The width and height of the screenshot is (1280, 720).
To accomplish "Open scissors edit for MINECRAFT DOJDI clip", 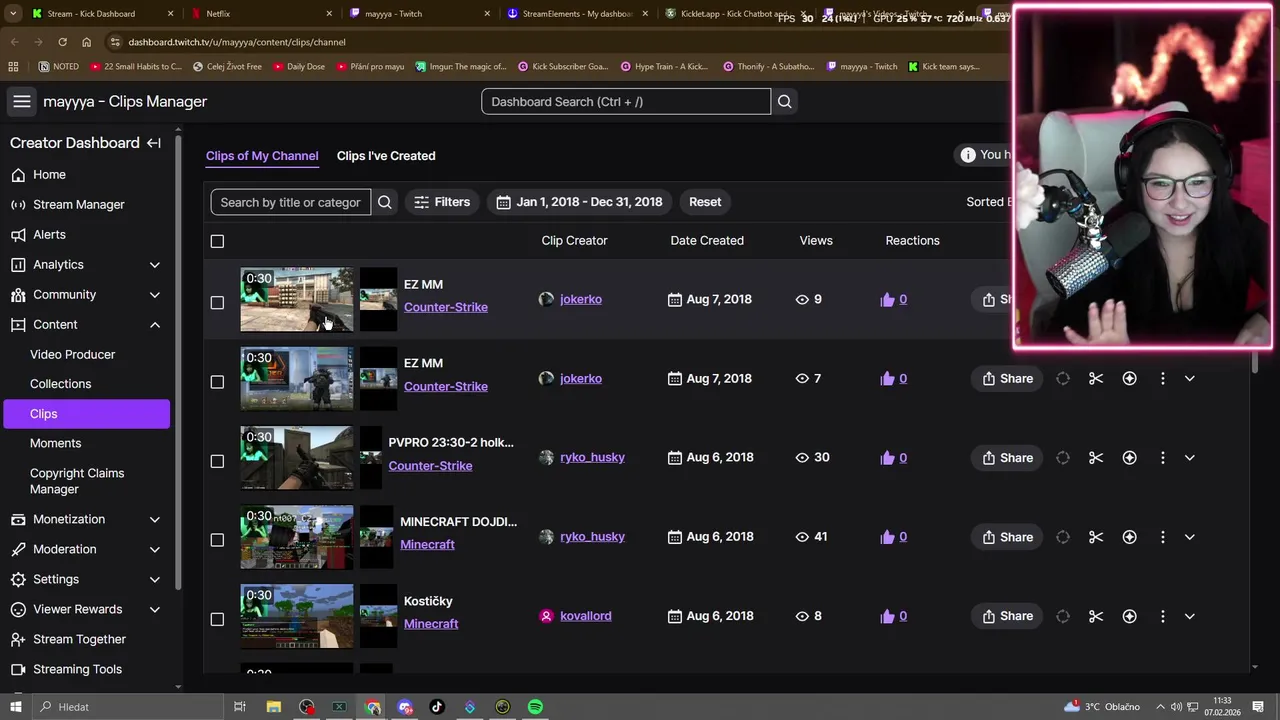I will (1096, 537).
